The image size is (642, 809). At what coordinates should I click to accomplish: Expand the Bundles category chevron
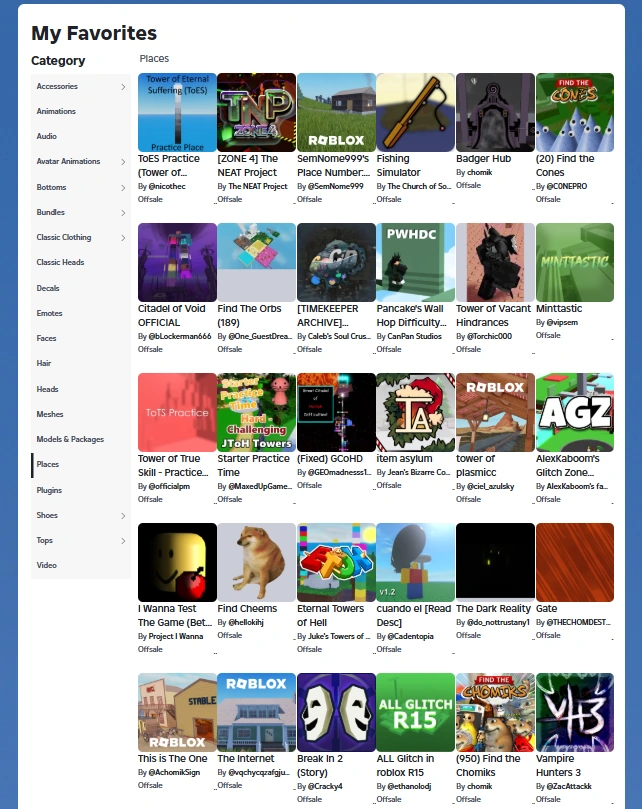123,213
